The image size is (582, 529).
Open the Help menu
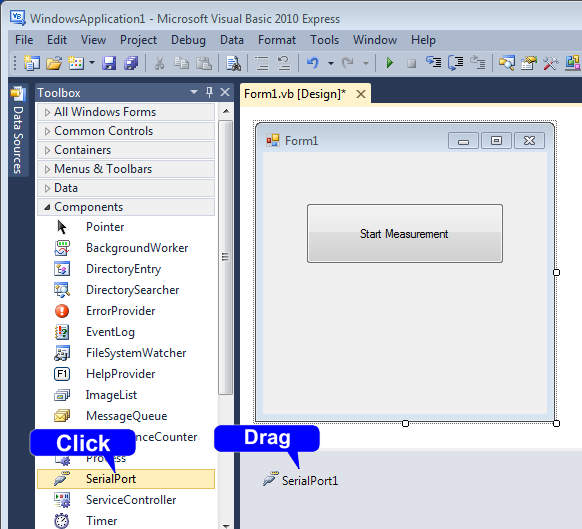point(423,40)
